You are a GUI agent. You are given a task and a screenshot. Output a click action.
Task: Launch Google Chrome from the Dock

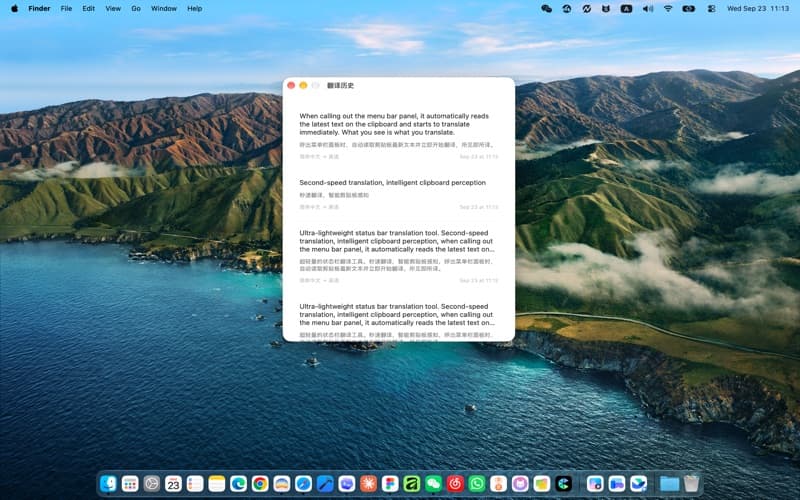point(260,483)
